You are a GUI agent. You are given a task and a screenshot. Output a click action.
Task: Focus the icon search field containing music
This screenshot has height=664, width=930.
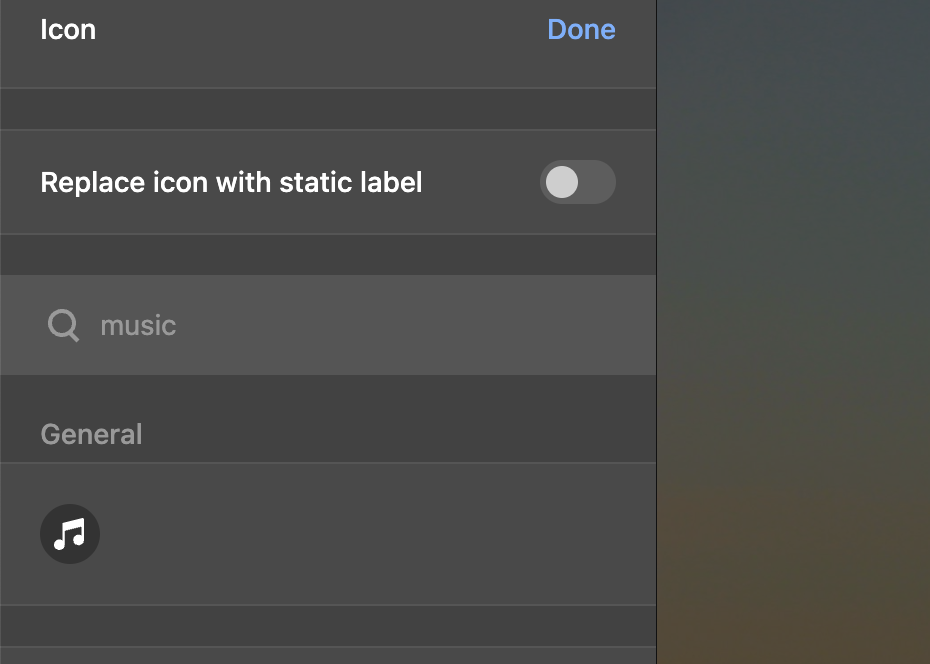pyautogui.click(x=328, y=325)
